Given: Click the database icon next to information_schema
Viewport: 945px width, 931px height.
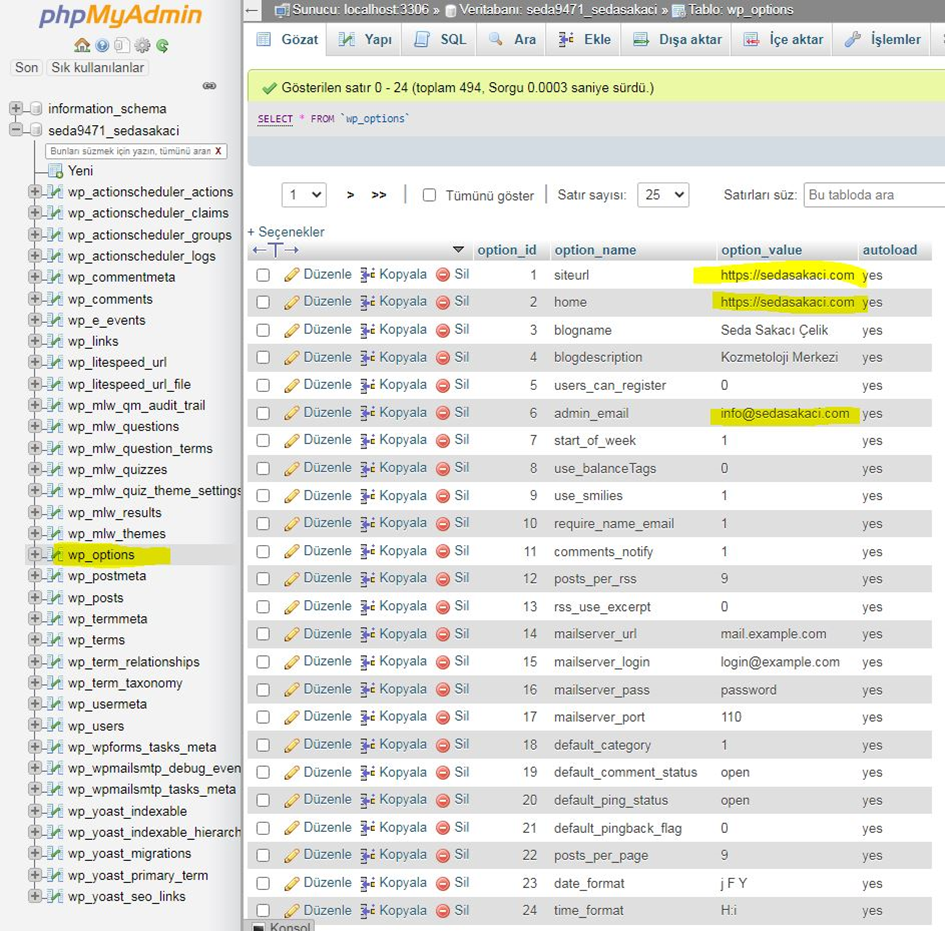Looking at the screenshot, I should [36, 109].
